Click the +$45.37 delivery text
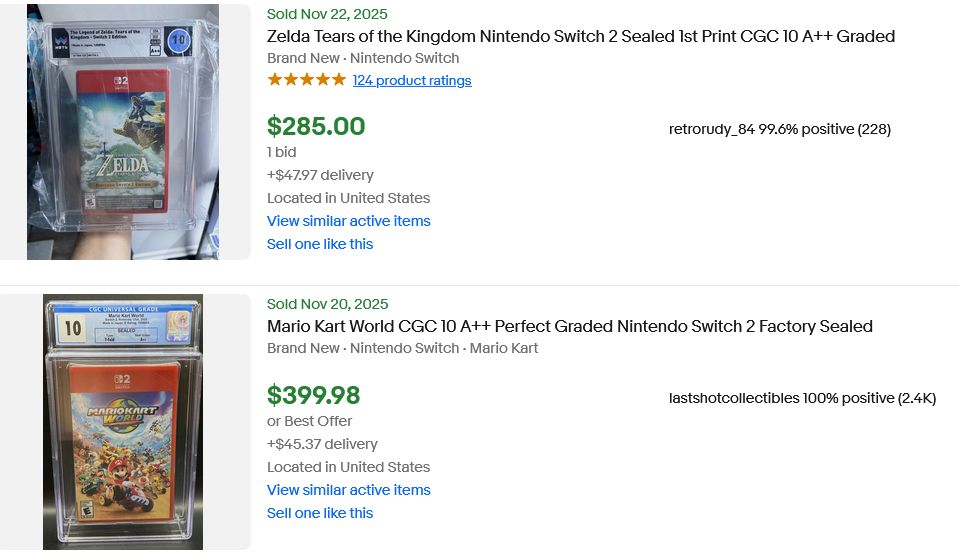The height and width of the screenshot is (557, 959). tap(322, 444)
